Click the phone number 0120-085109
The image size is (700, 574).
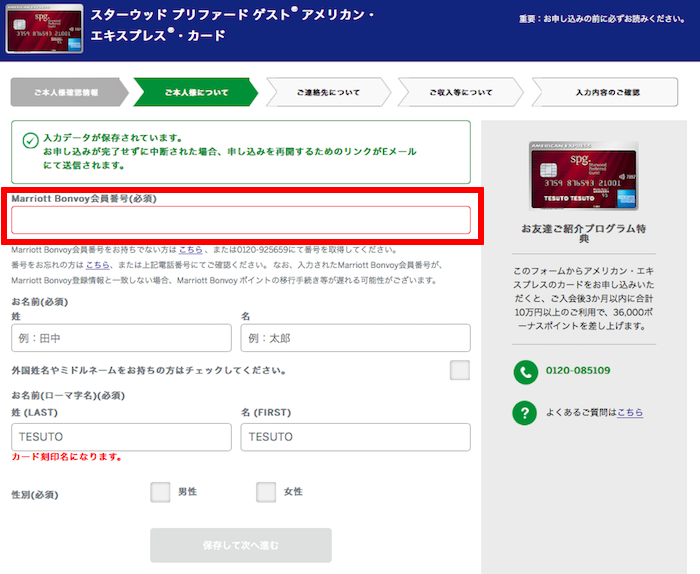578,370
